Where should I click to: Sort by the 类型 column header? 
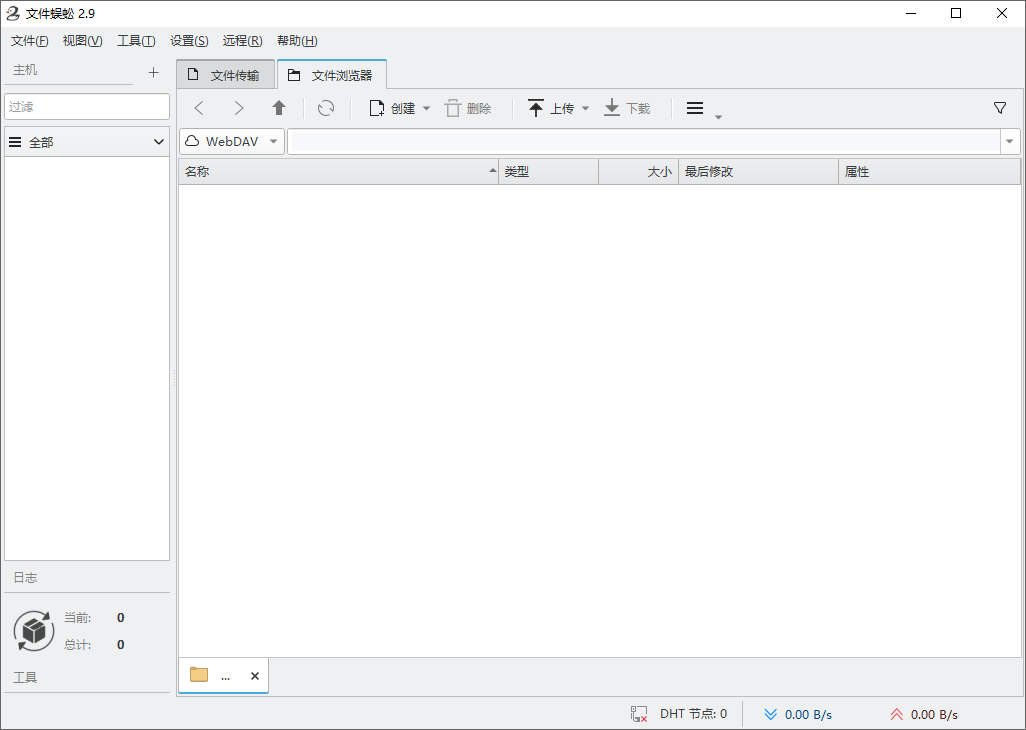(548, 171)
